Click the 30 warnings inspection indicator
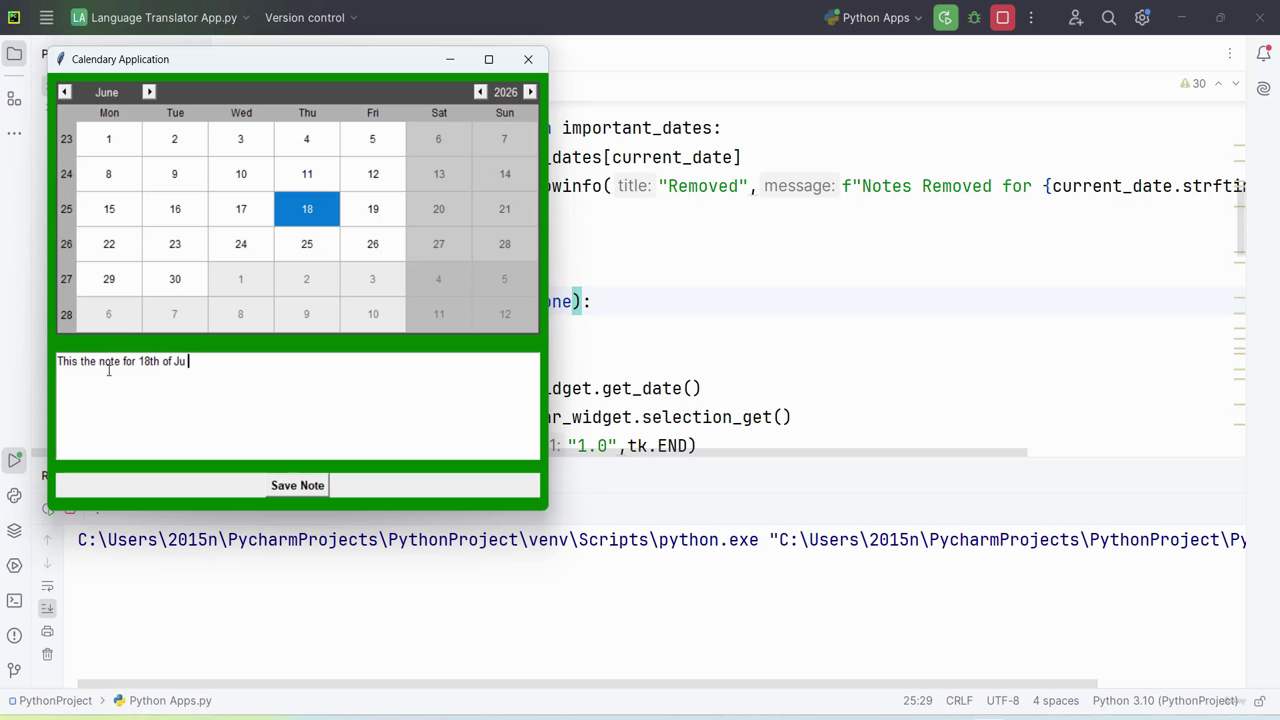 1194,84
